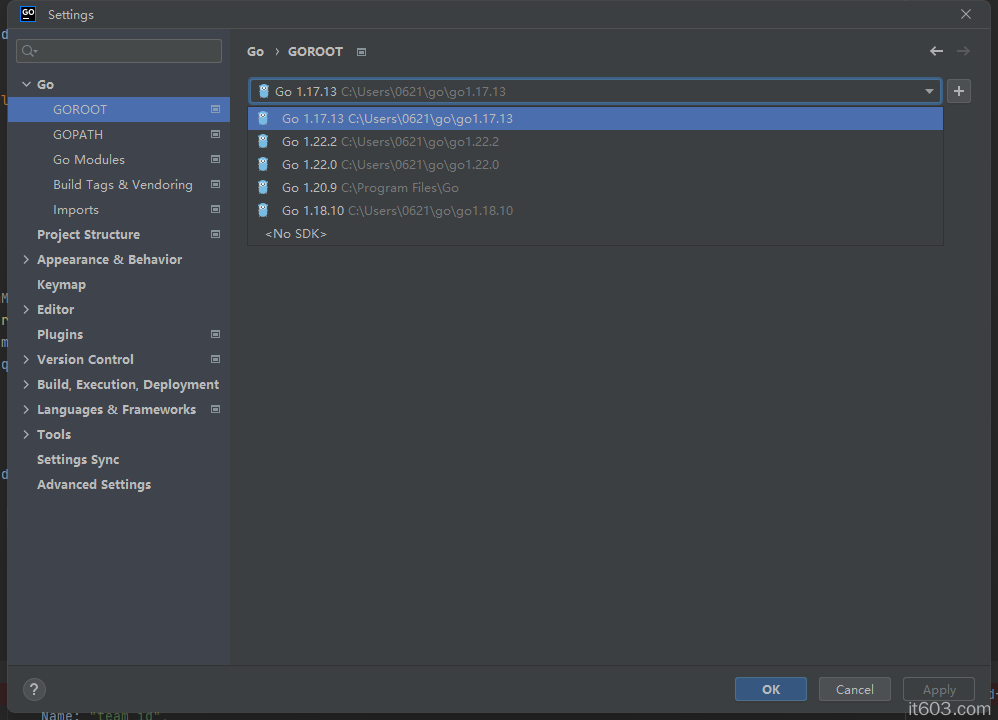This screenshot has width=998, height=720.
Task: Select the <No SDK> option
Action: click(296, 233)
